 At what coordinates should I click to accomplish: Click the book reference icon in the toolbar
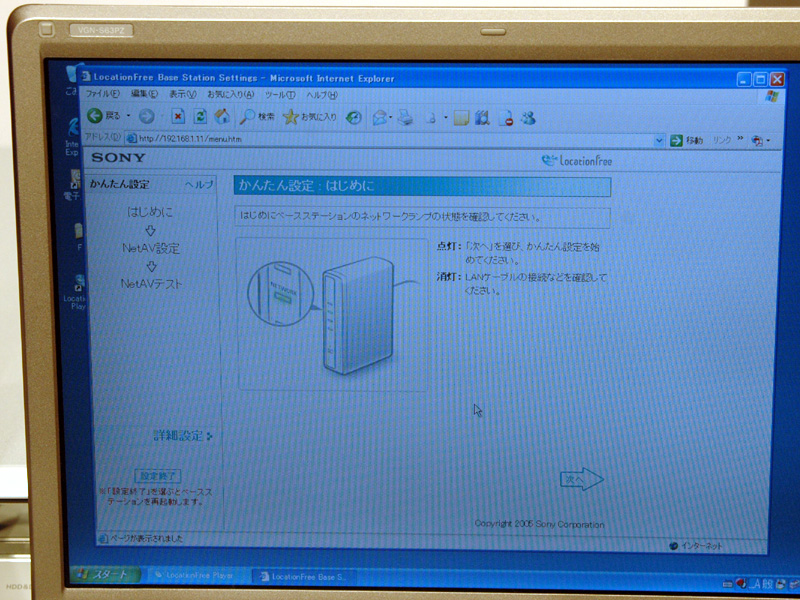tap(482, 118)
